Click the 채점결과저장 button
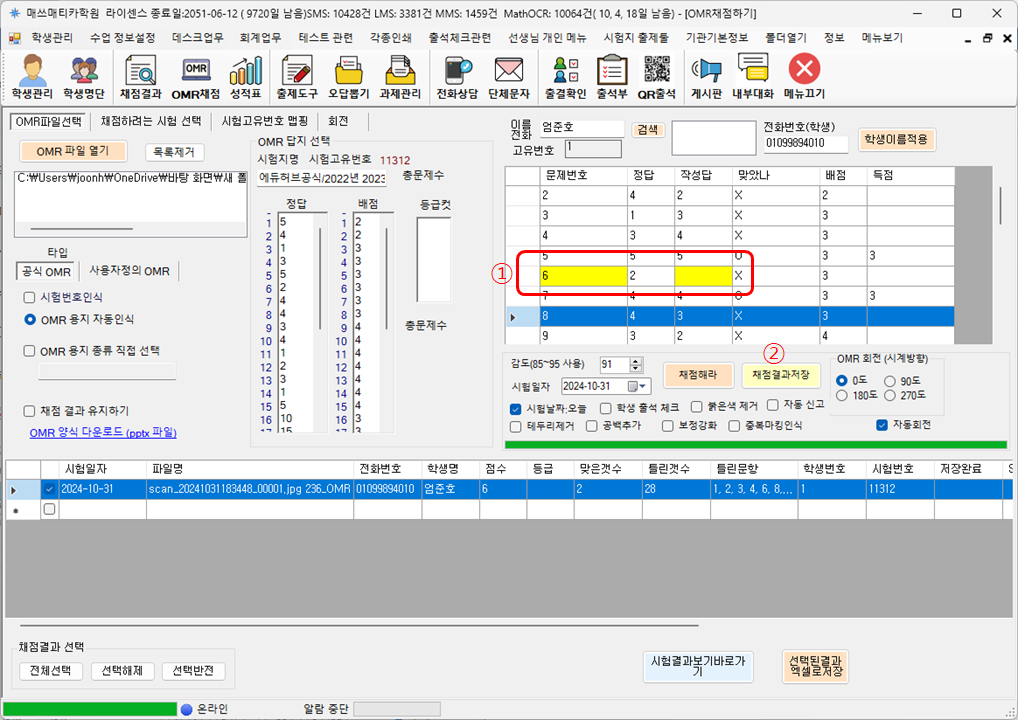 click(780, 375)
